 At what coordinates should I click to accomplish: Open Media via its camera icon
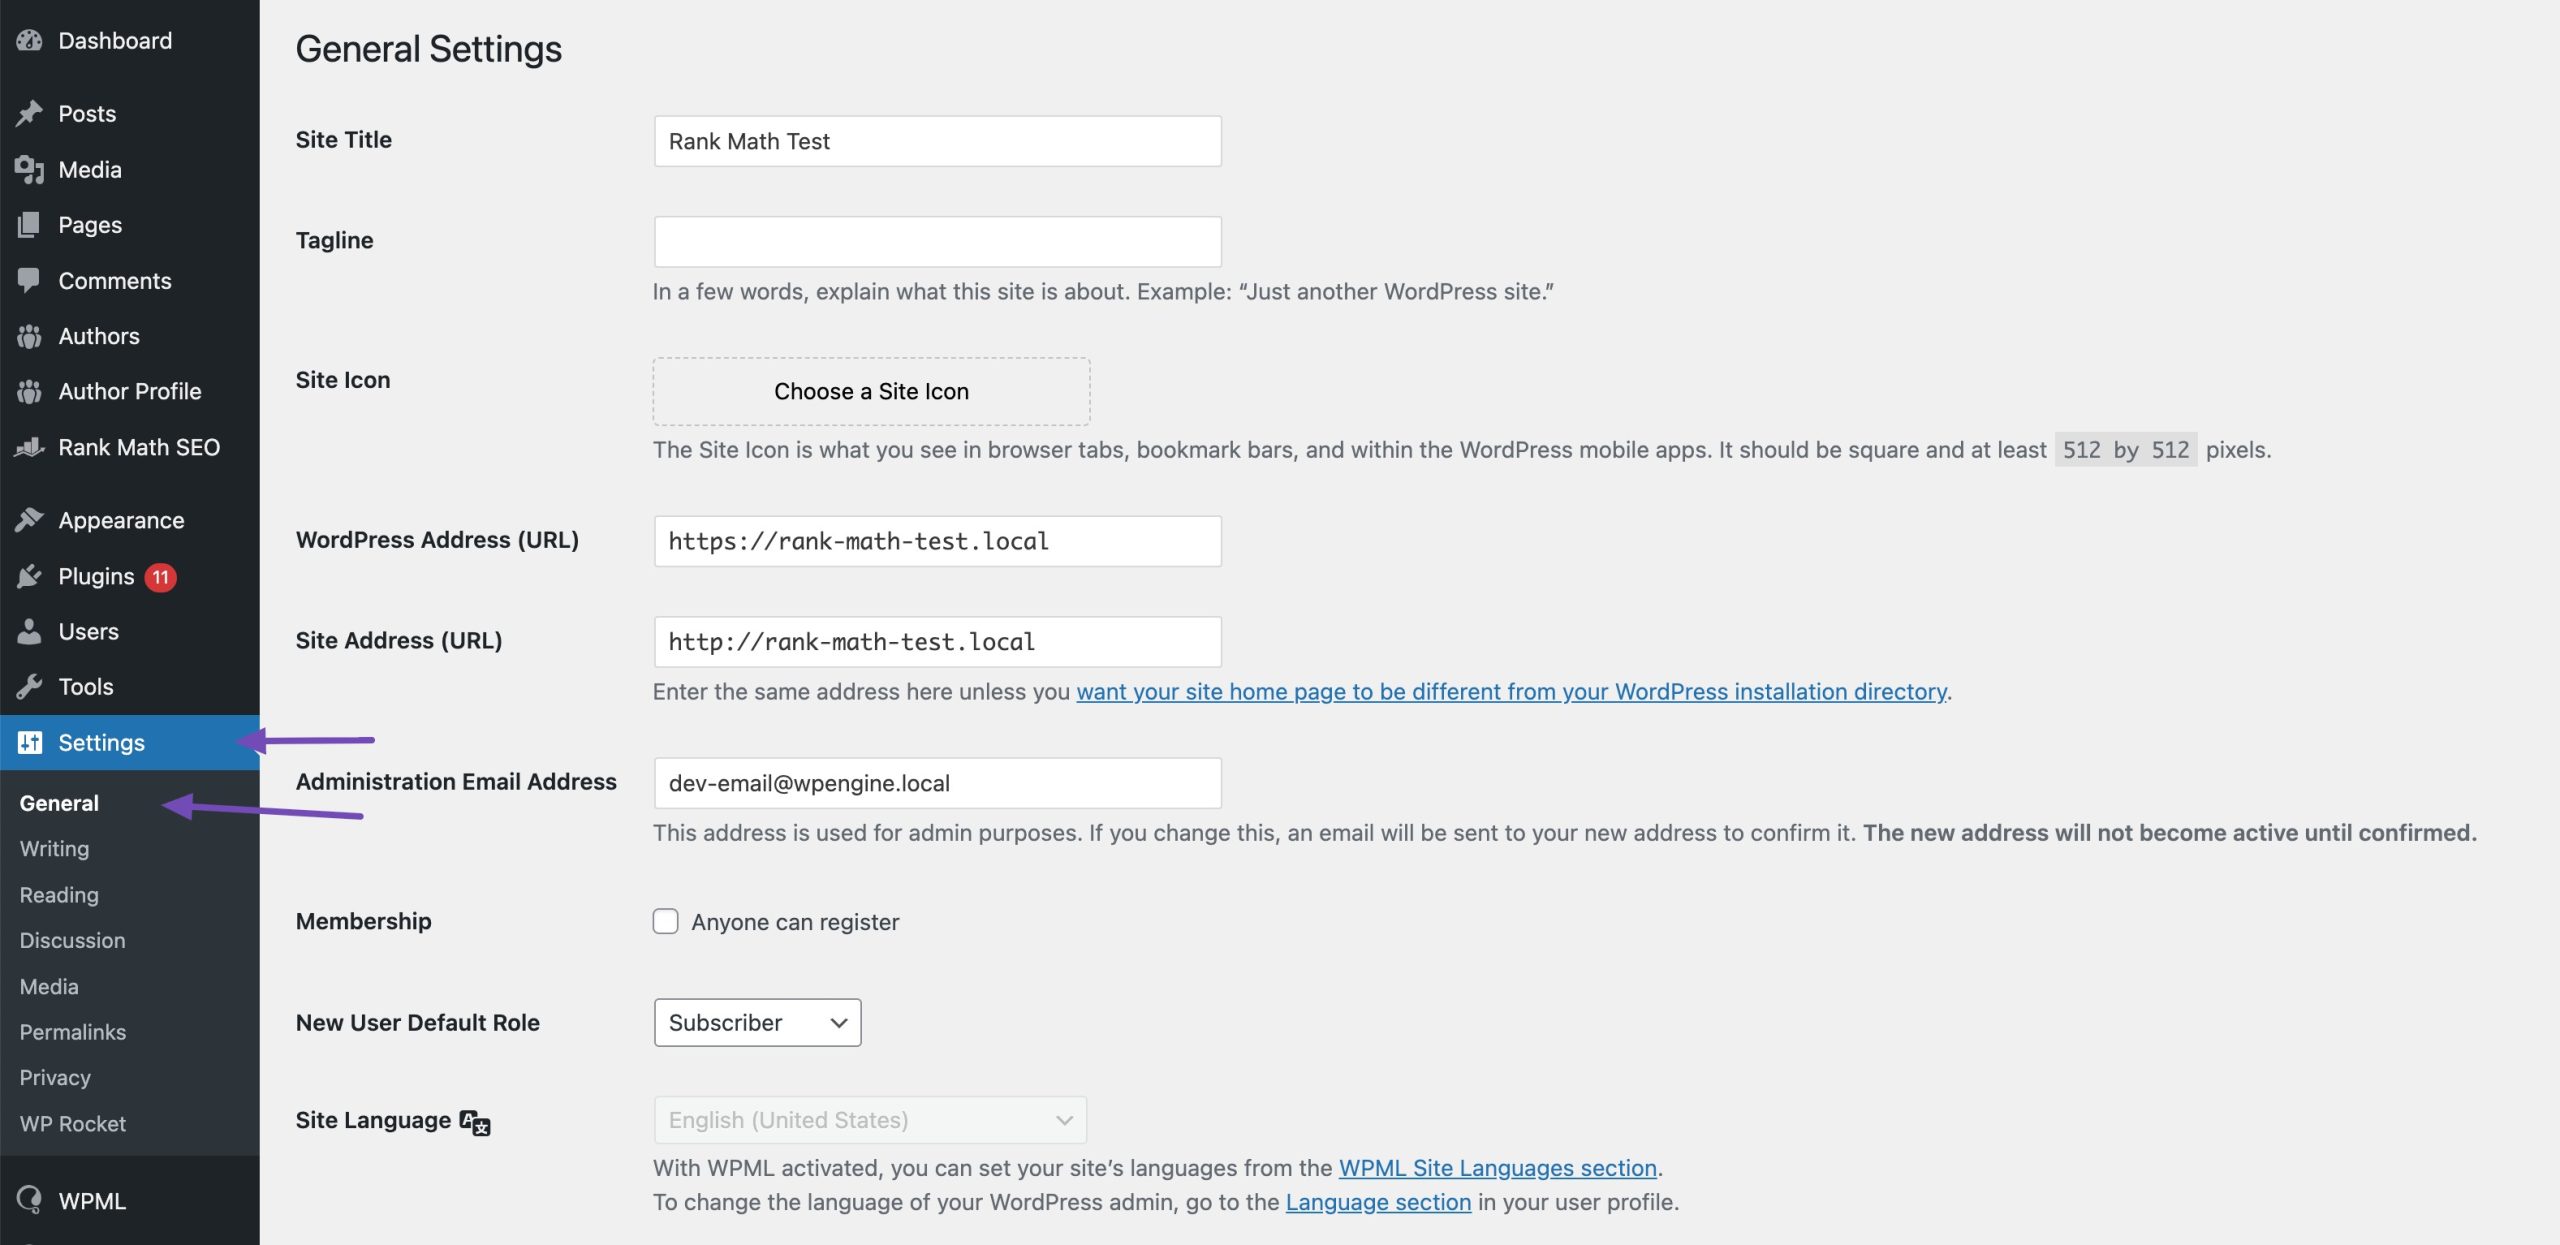pyautogui.click(x=29, y=170)
